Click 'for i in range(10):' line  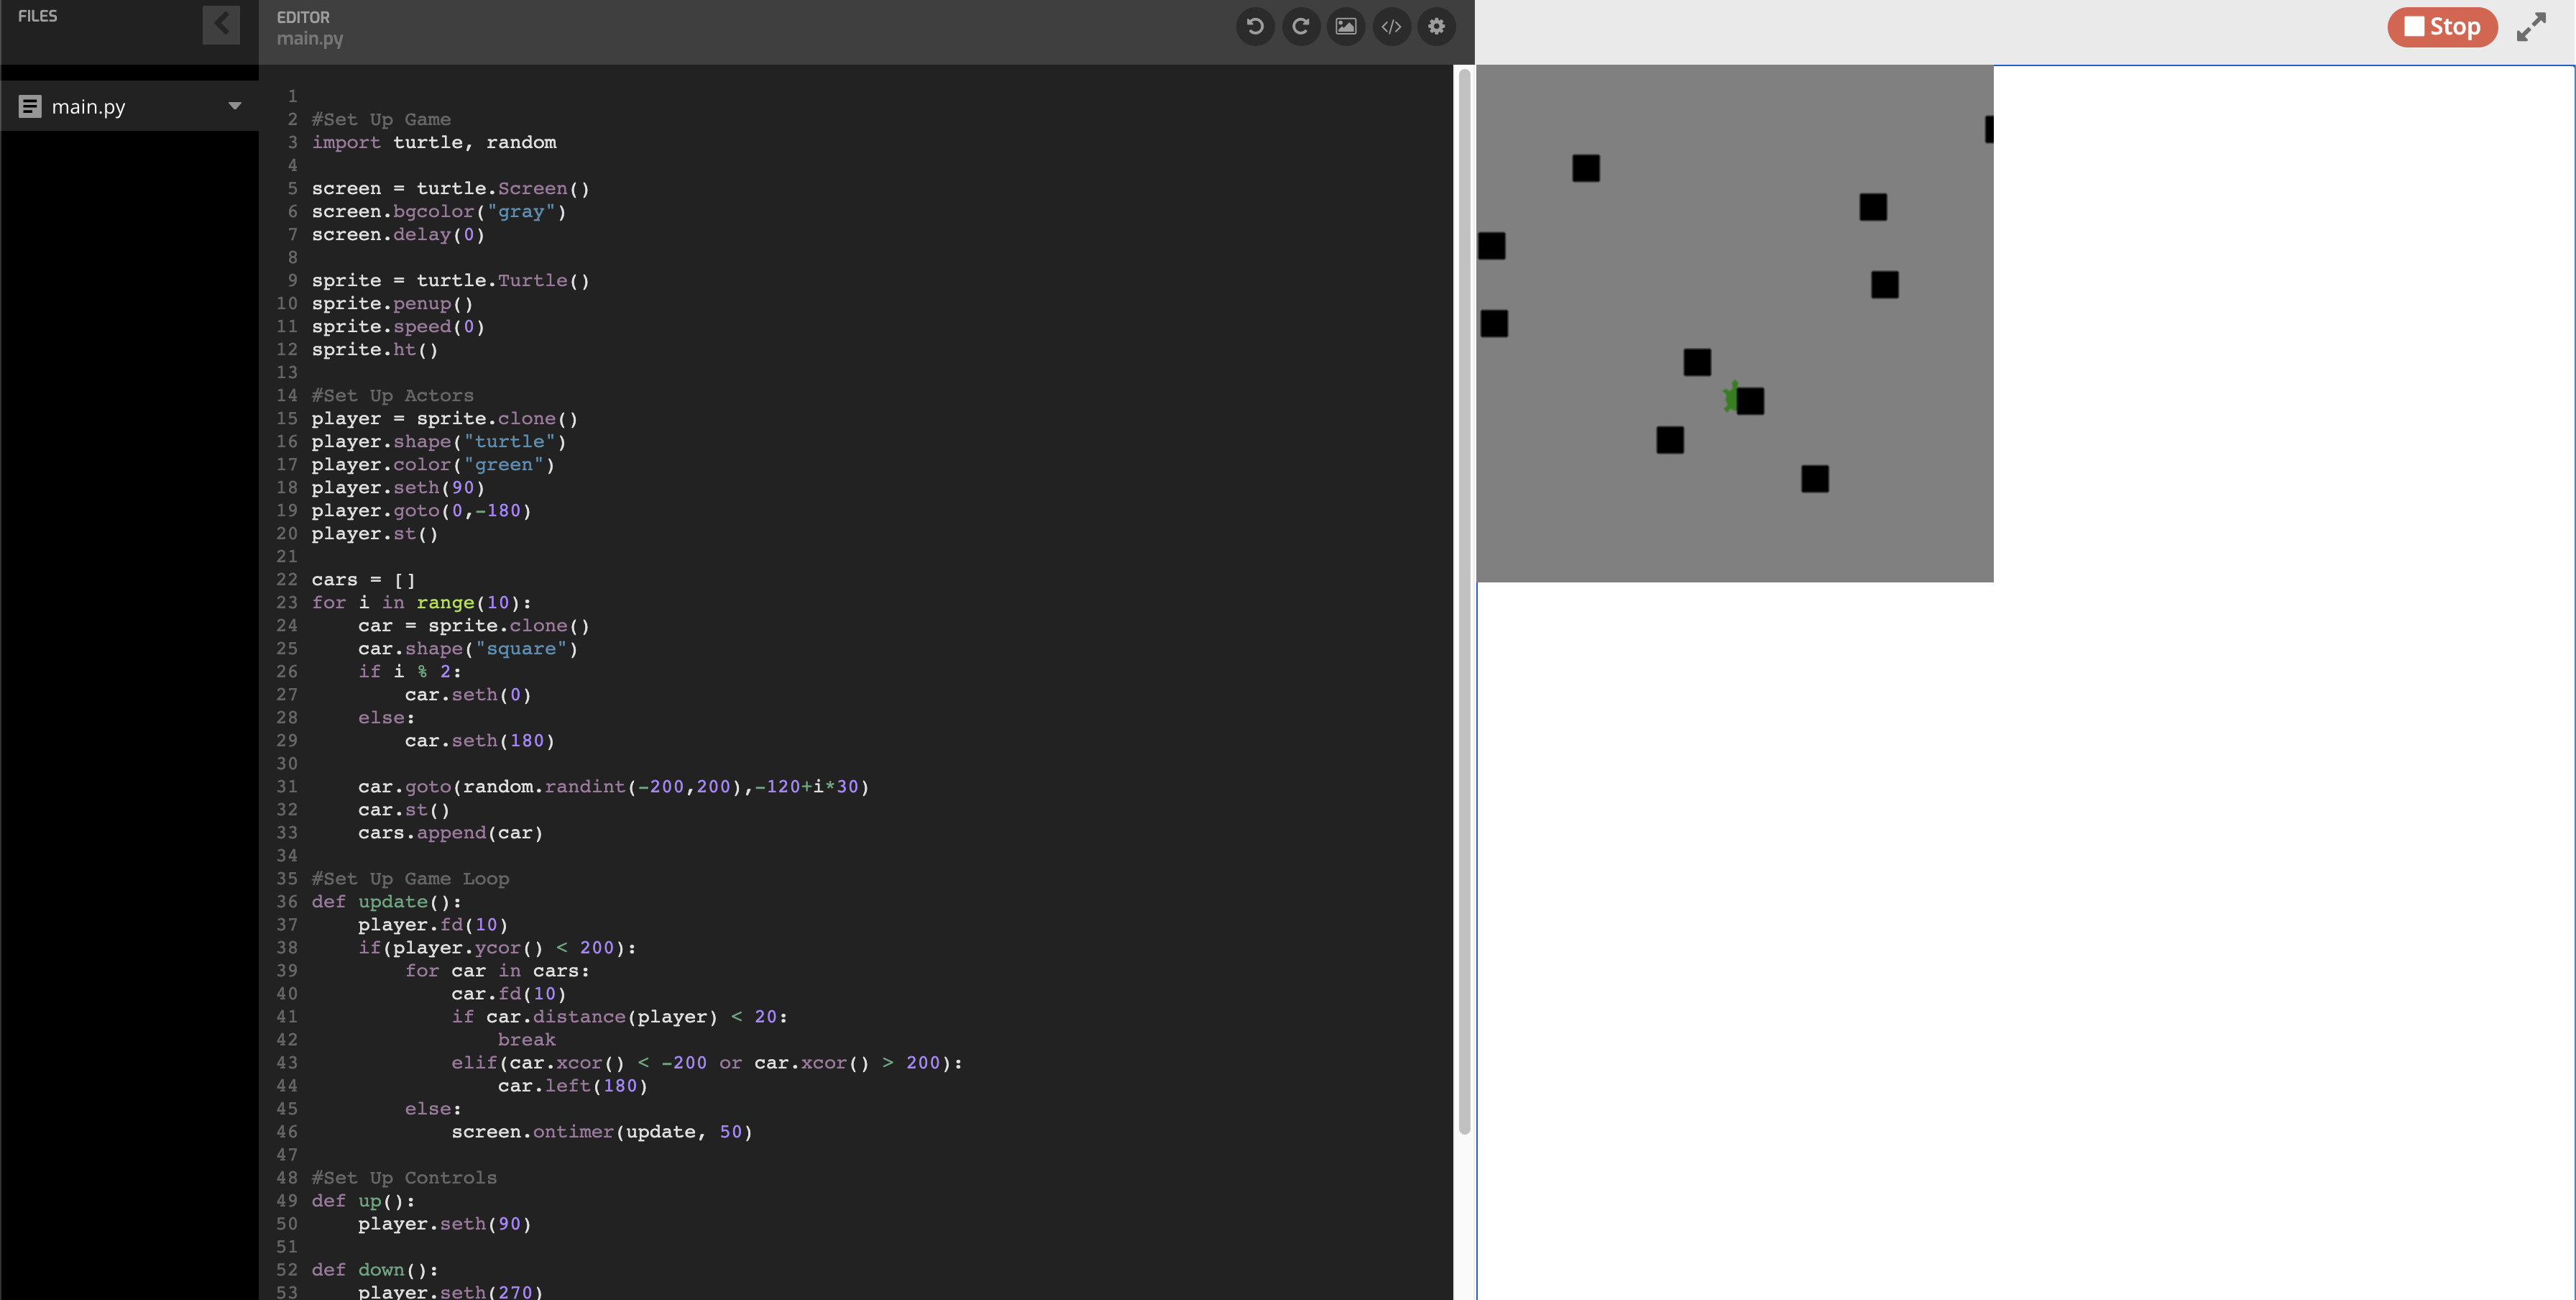[421, 602]
